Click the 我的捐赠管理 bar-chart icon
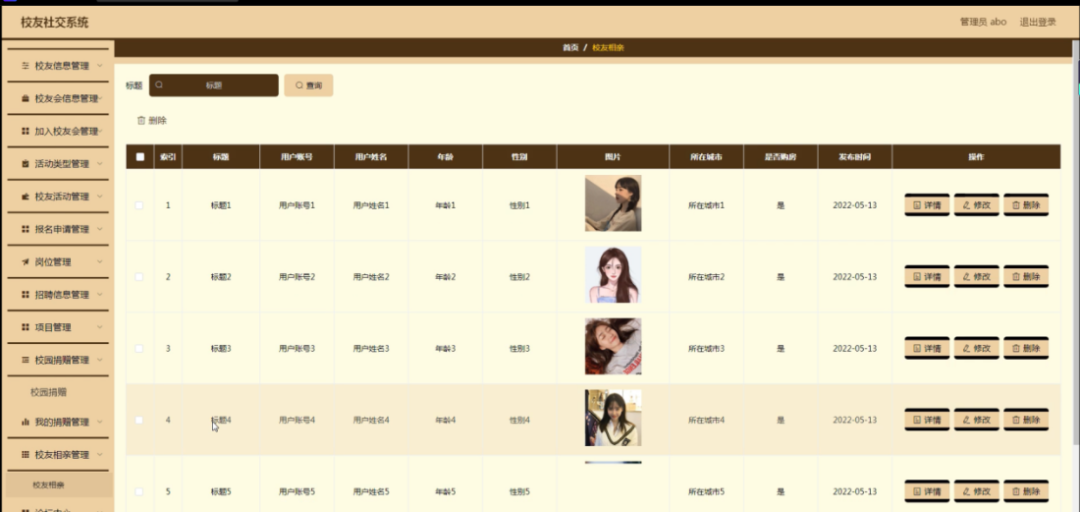Screen dimensions: 1080x512 pyautogui.click(x=25, y=422)
